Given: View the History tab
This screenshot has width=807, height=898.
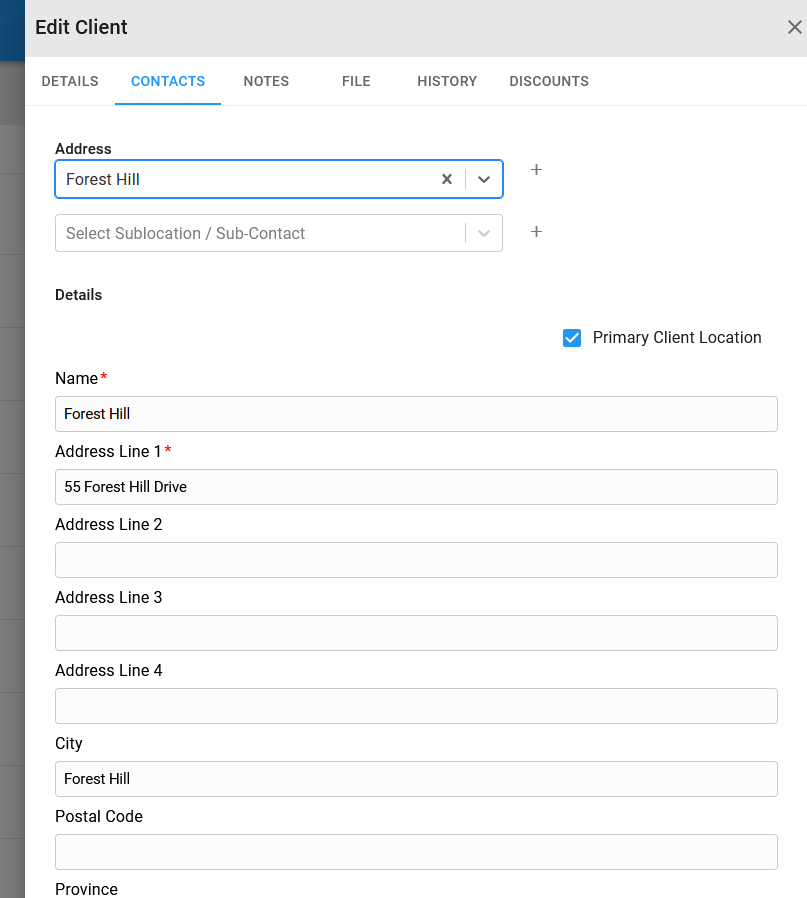Looking at the screenshot, I should coord(447,81).
